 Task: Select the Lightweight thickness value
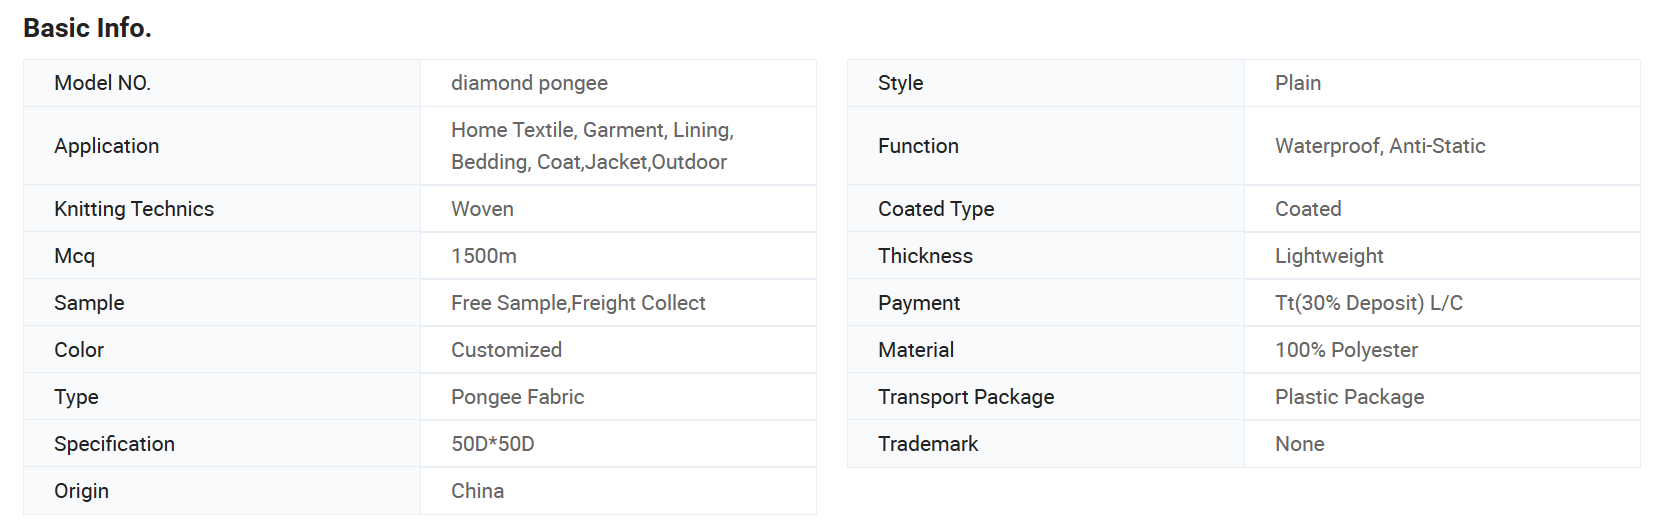[1329, 256]
